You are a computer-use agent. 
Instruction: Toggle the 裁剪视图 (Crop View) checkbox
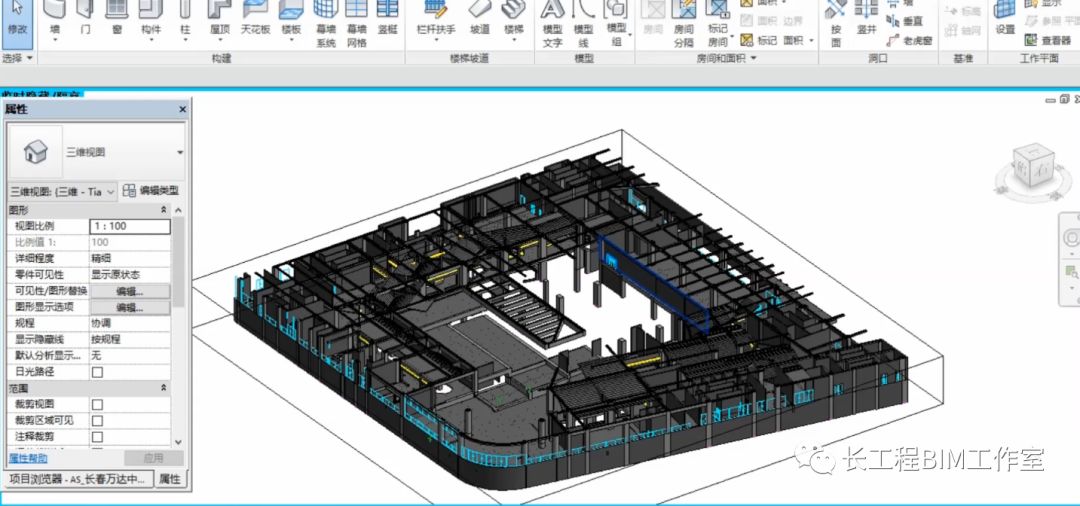point(97,405)
